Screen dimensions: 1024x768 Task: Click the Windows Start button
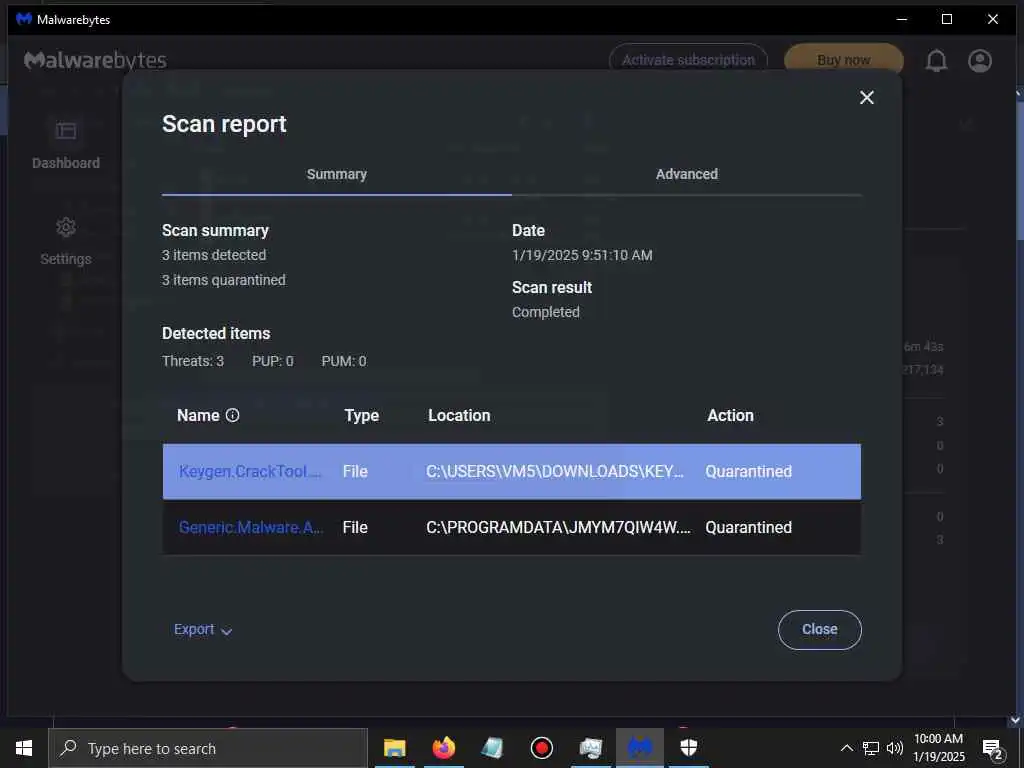[24, 748]
